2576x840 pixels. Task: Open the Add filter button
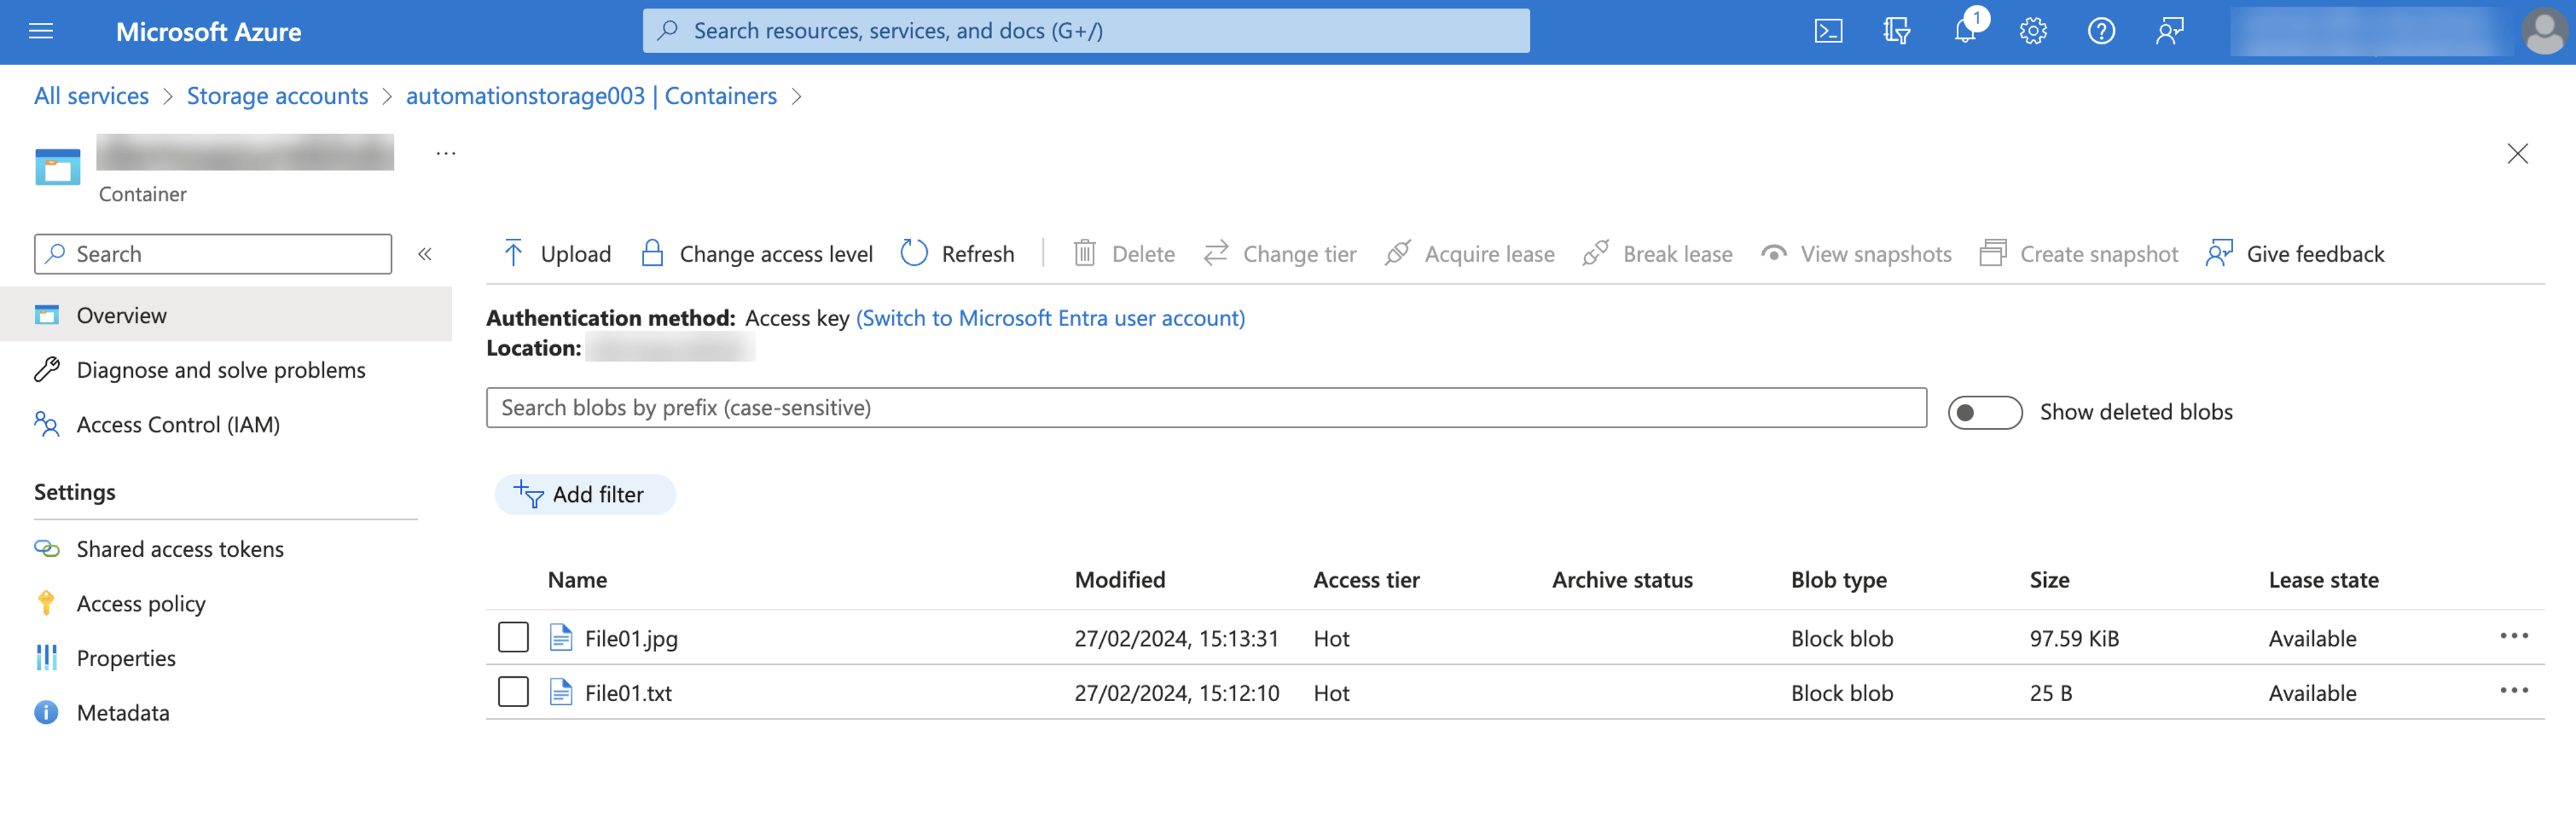pyautogui.click(x=585, y=494)
